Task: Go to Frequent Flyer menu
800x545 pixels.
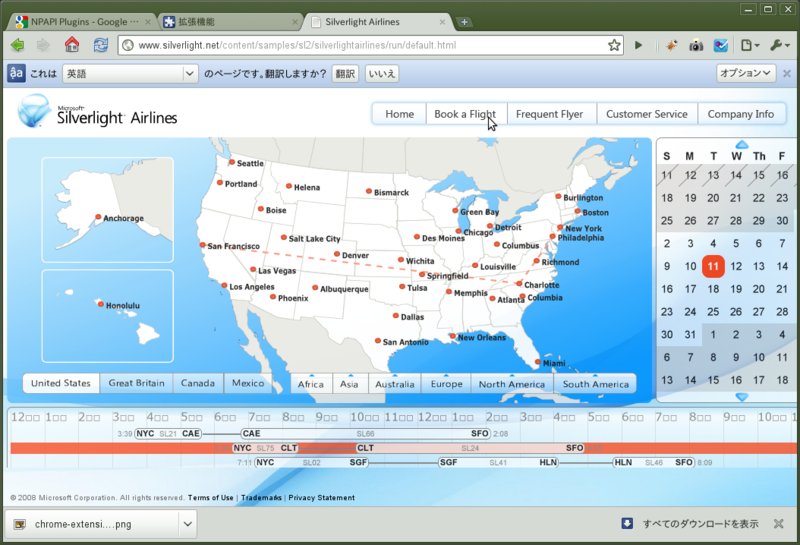Action: pos(549,114)
